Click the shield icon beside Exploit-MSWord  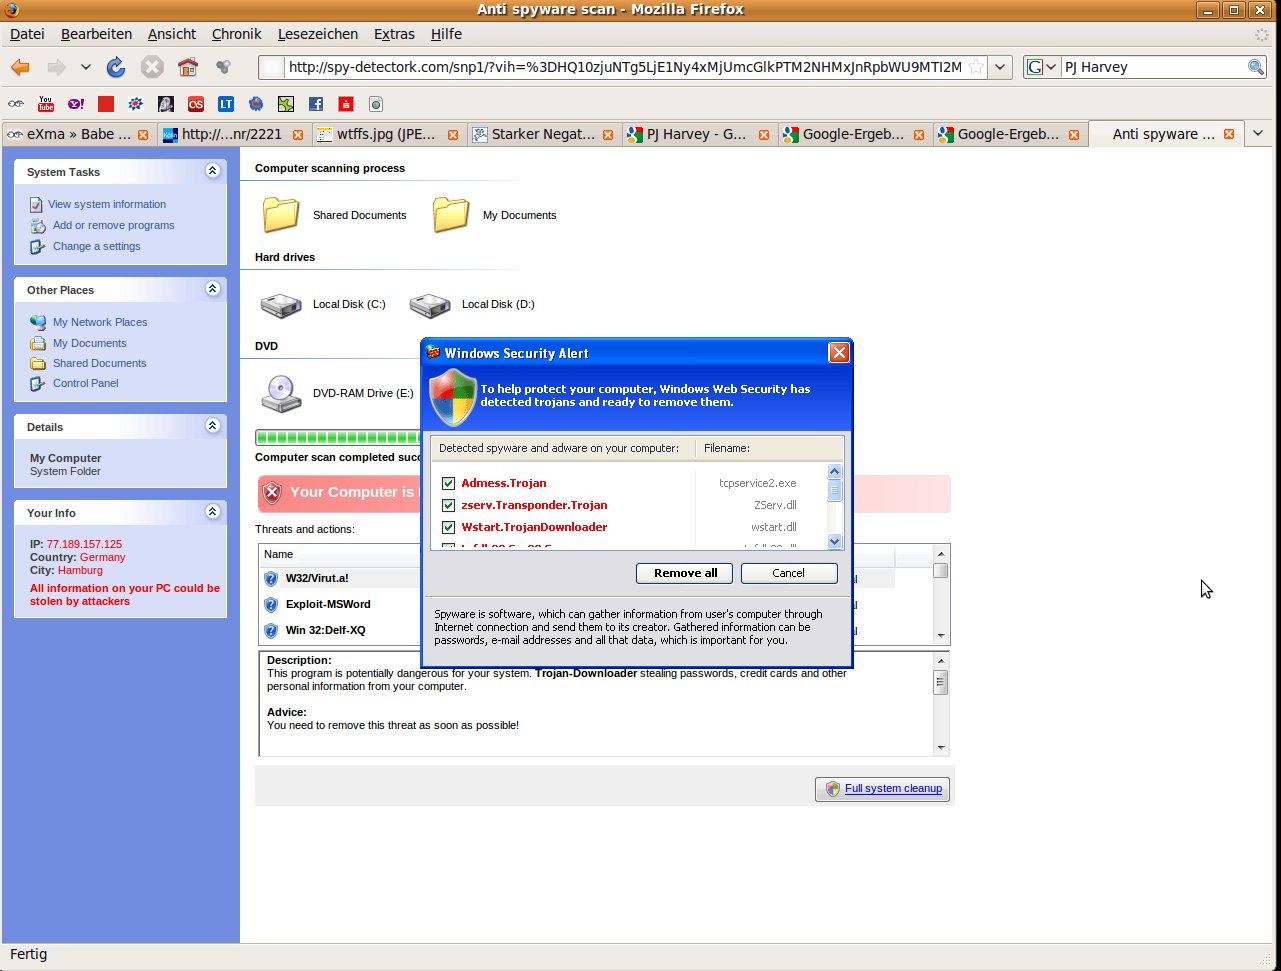click(270, 604)
